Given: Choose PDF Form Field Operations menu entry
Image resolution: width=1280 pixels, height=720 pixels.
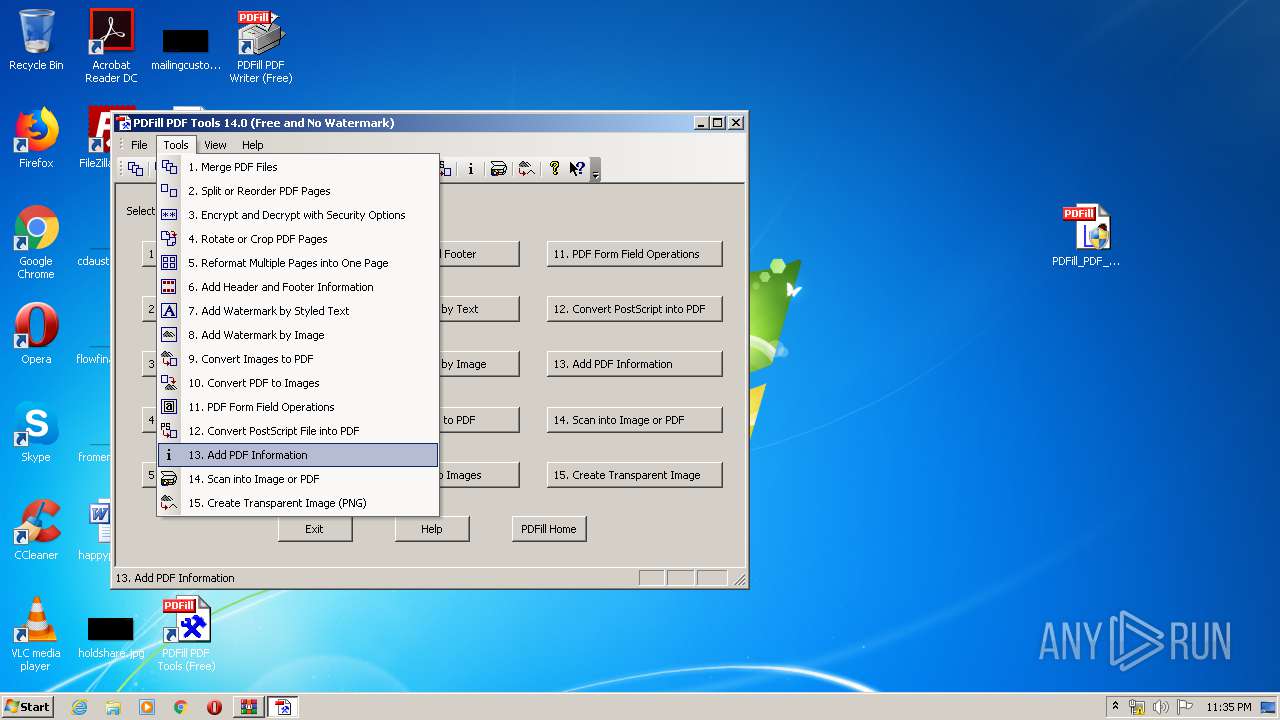Looking at the screenshot, I should pos(298,407).
